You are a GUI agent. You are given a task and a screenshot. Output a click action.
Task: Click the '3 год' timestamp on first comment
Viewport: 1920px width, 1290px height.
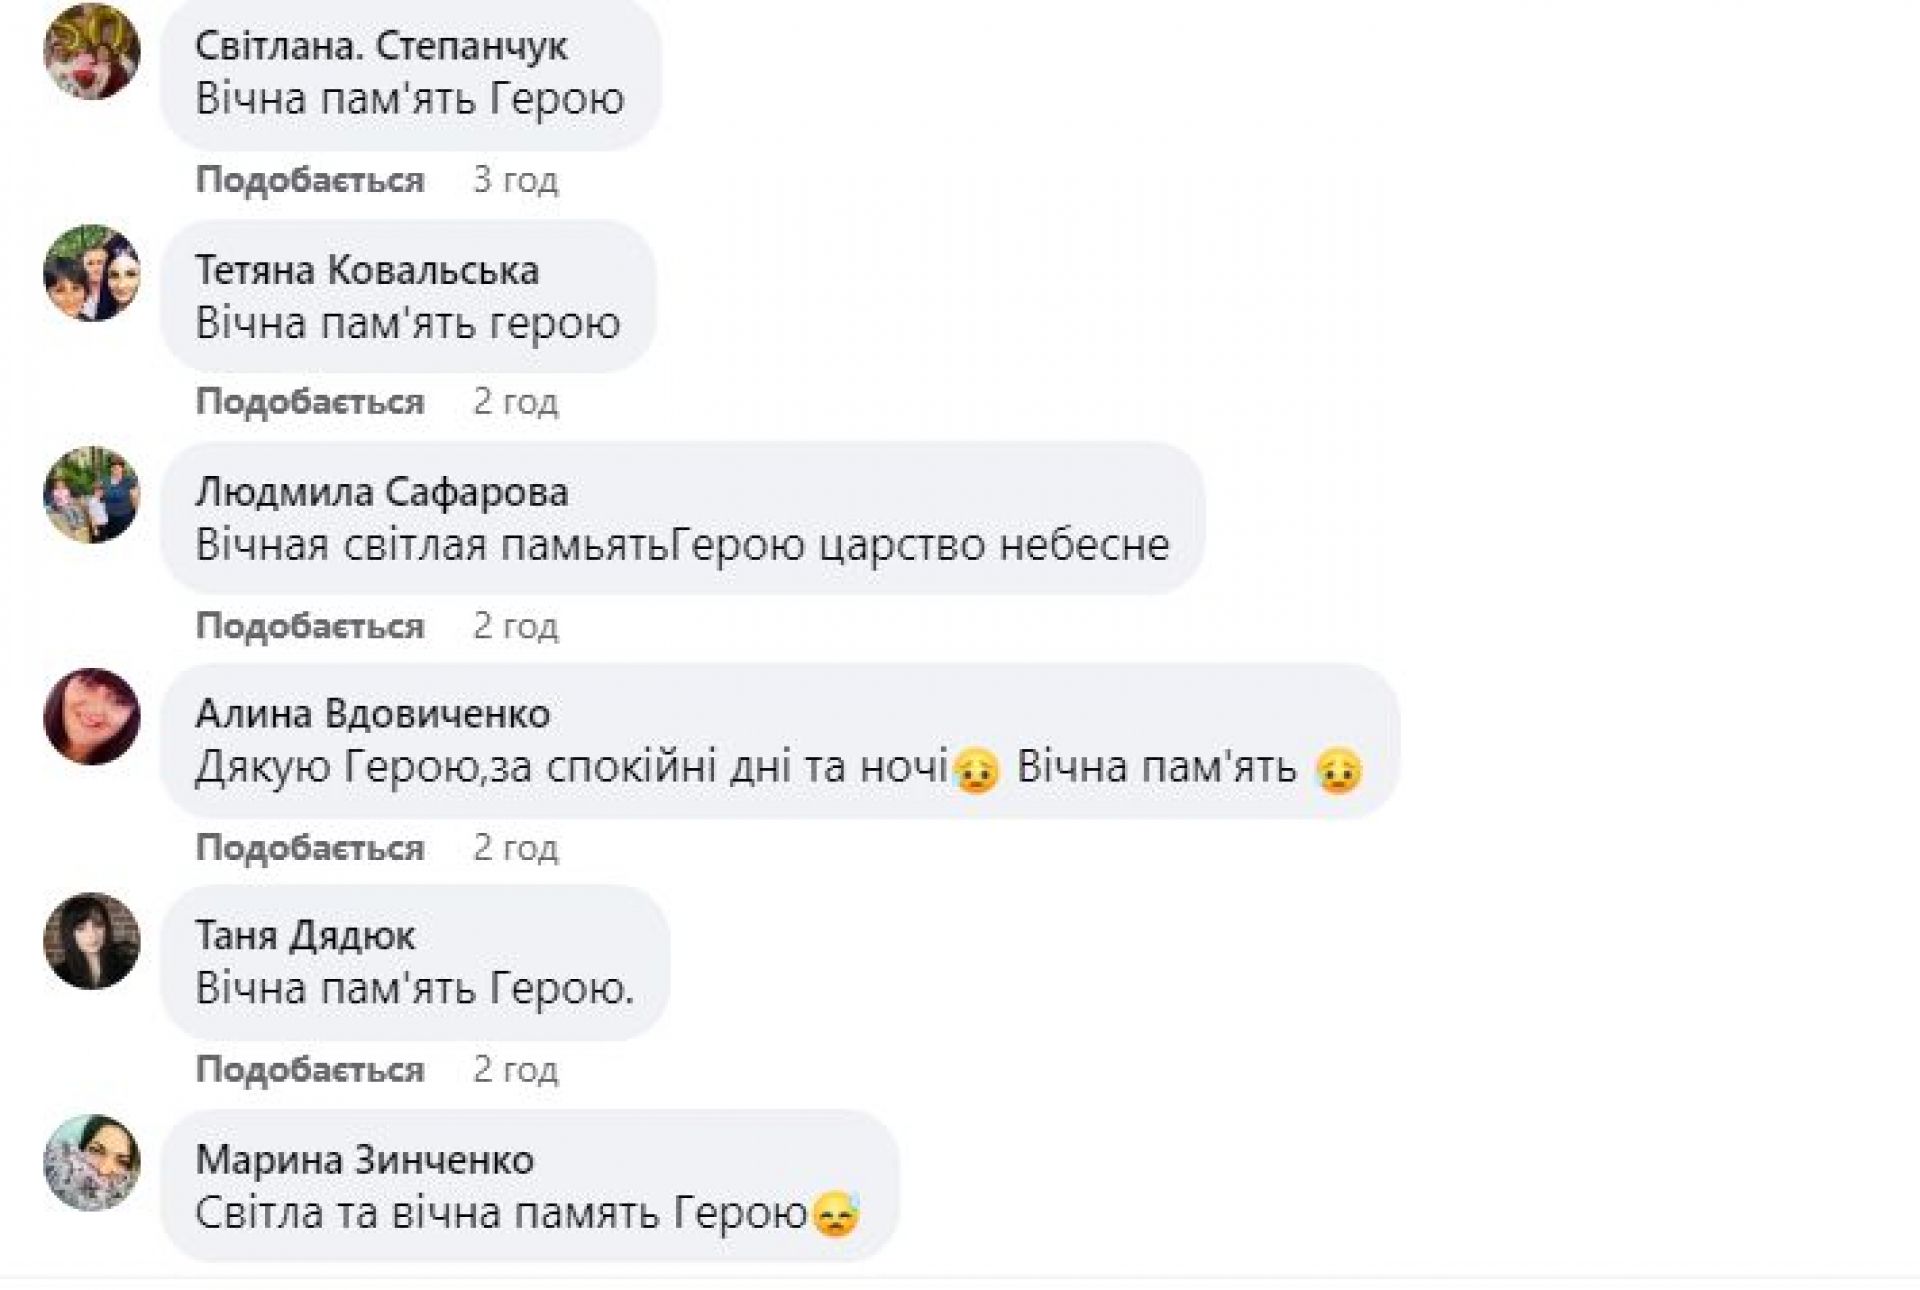(515, 180)
